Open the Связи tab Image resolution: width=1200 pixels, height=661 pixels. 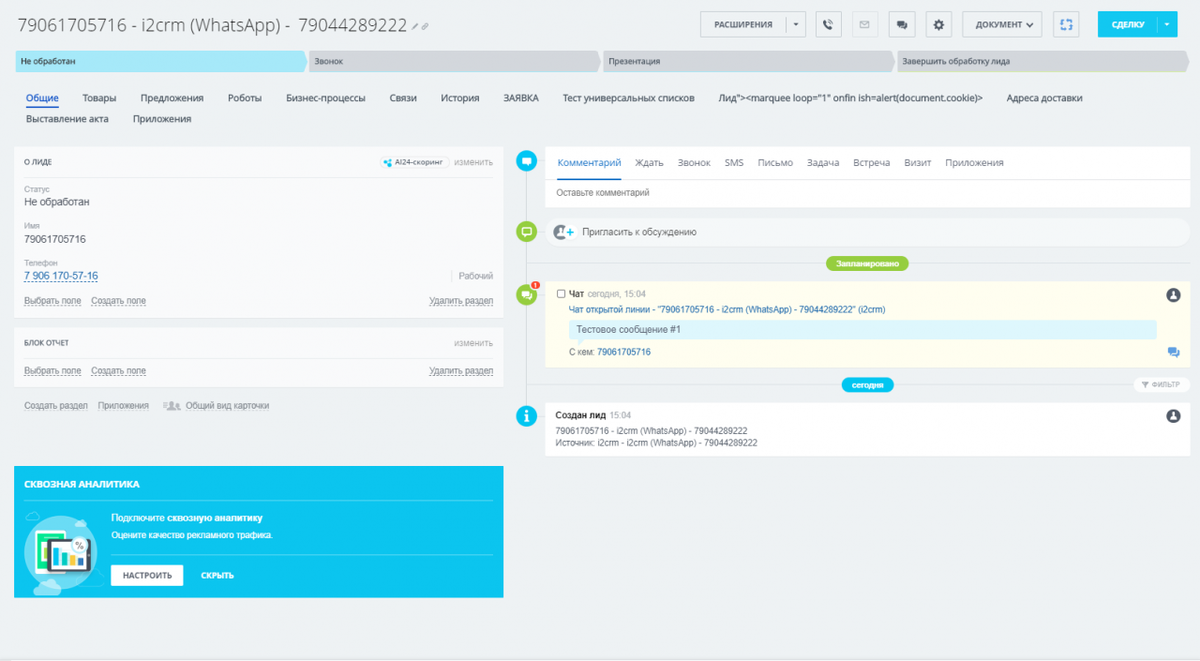point(403,98)
